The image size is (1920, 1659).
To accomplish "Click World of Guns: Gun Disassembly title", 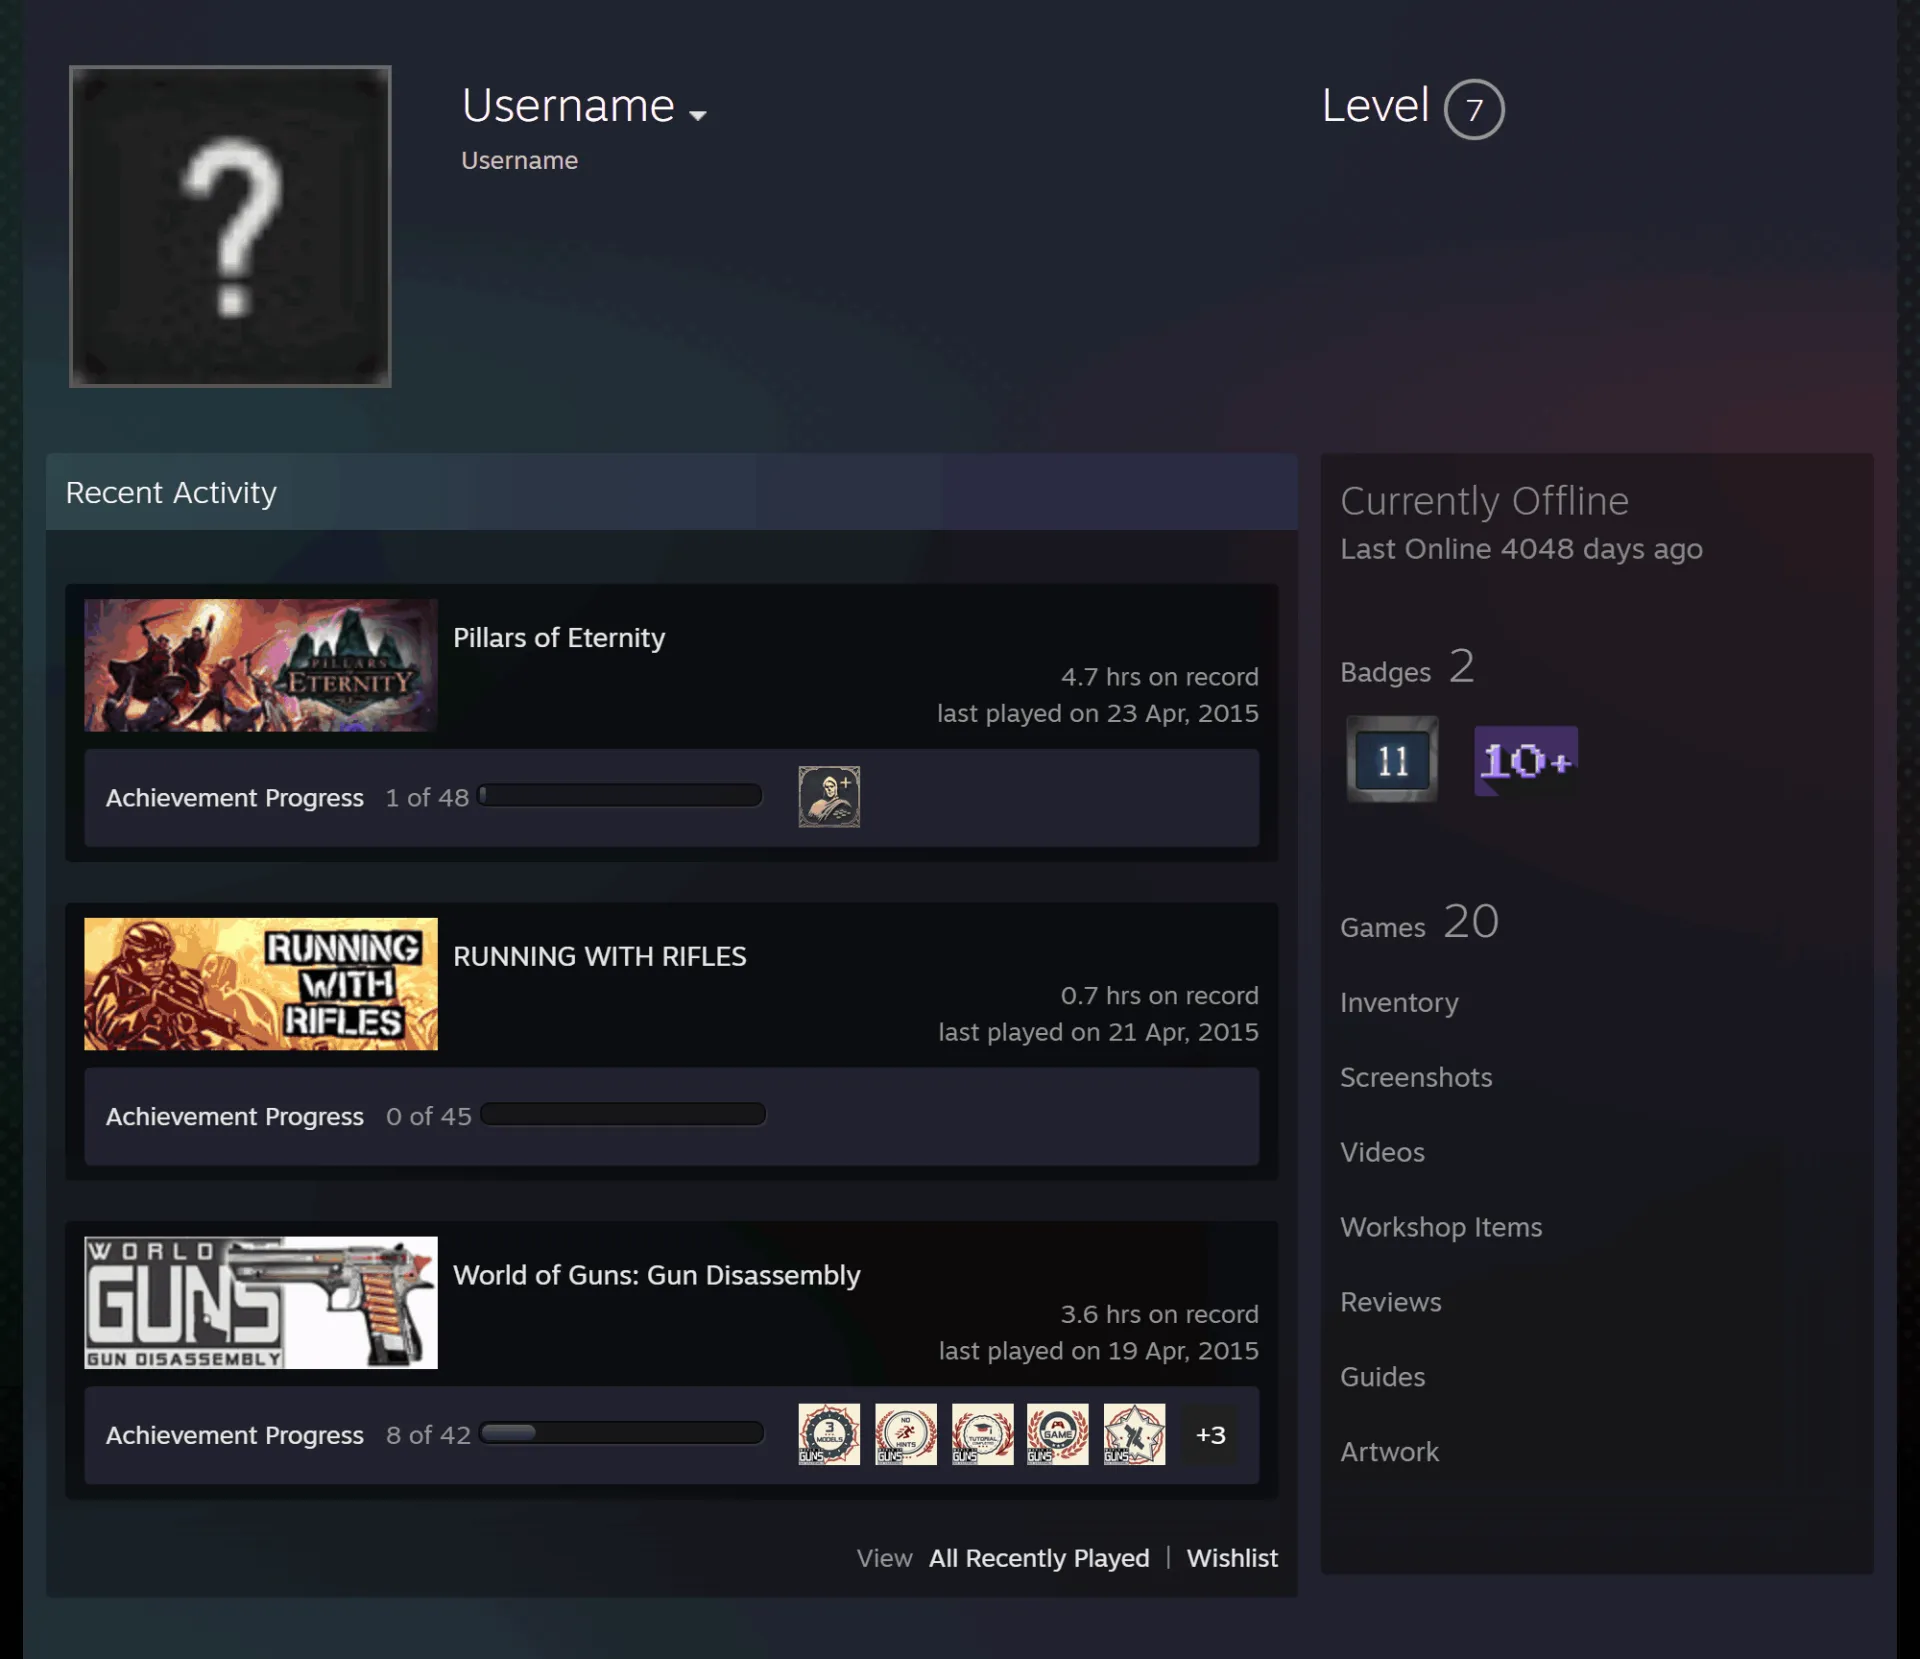I will coord(657,1275).
